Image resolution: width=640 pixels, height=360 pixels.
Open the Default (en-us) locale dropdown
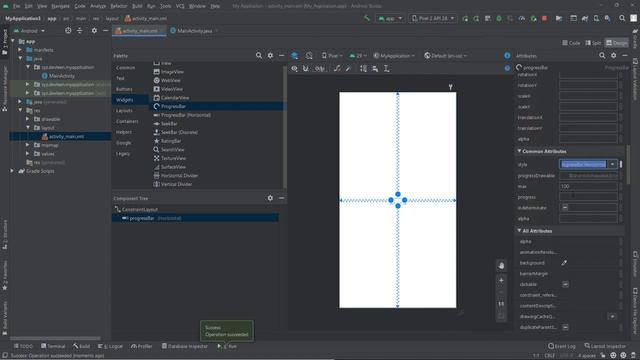(445, 56)
